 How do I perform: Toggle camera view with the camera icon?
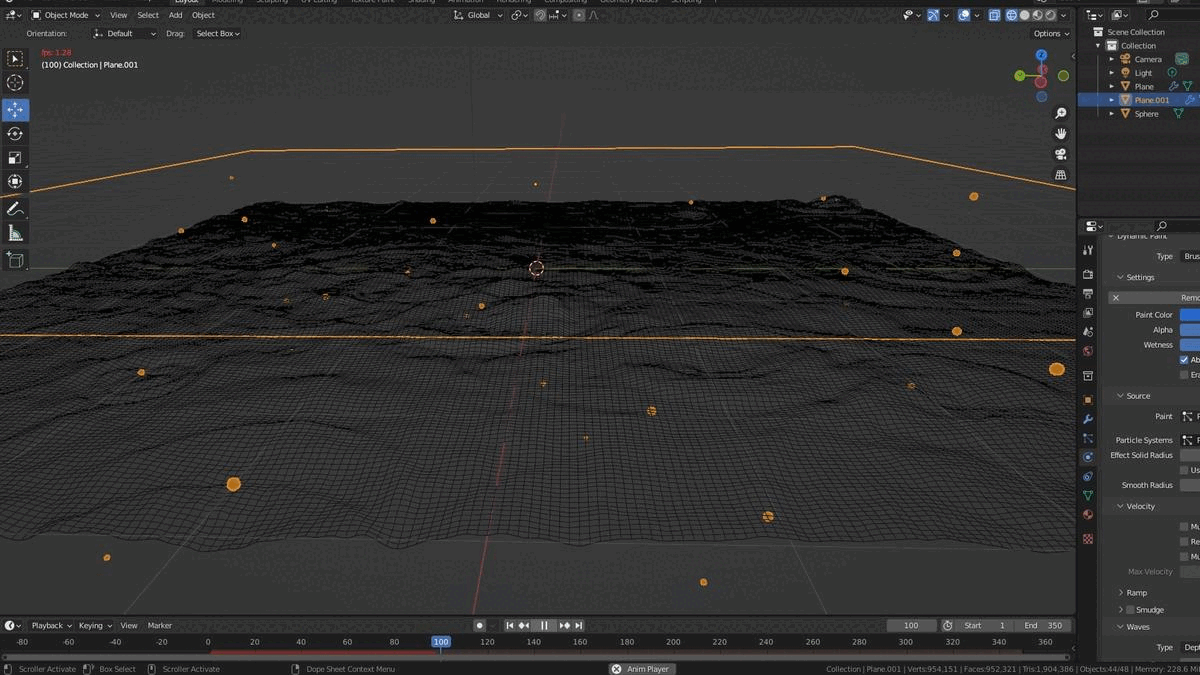point(1061,154)
